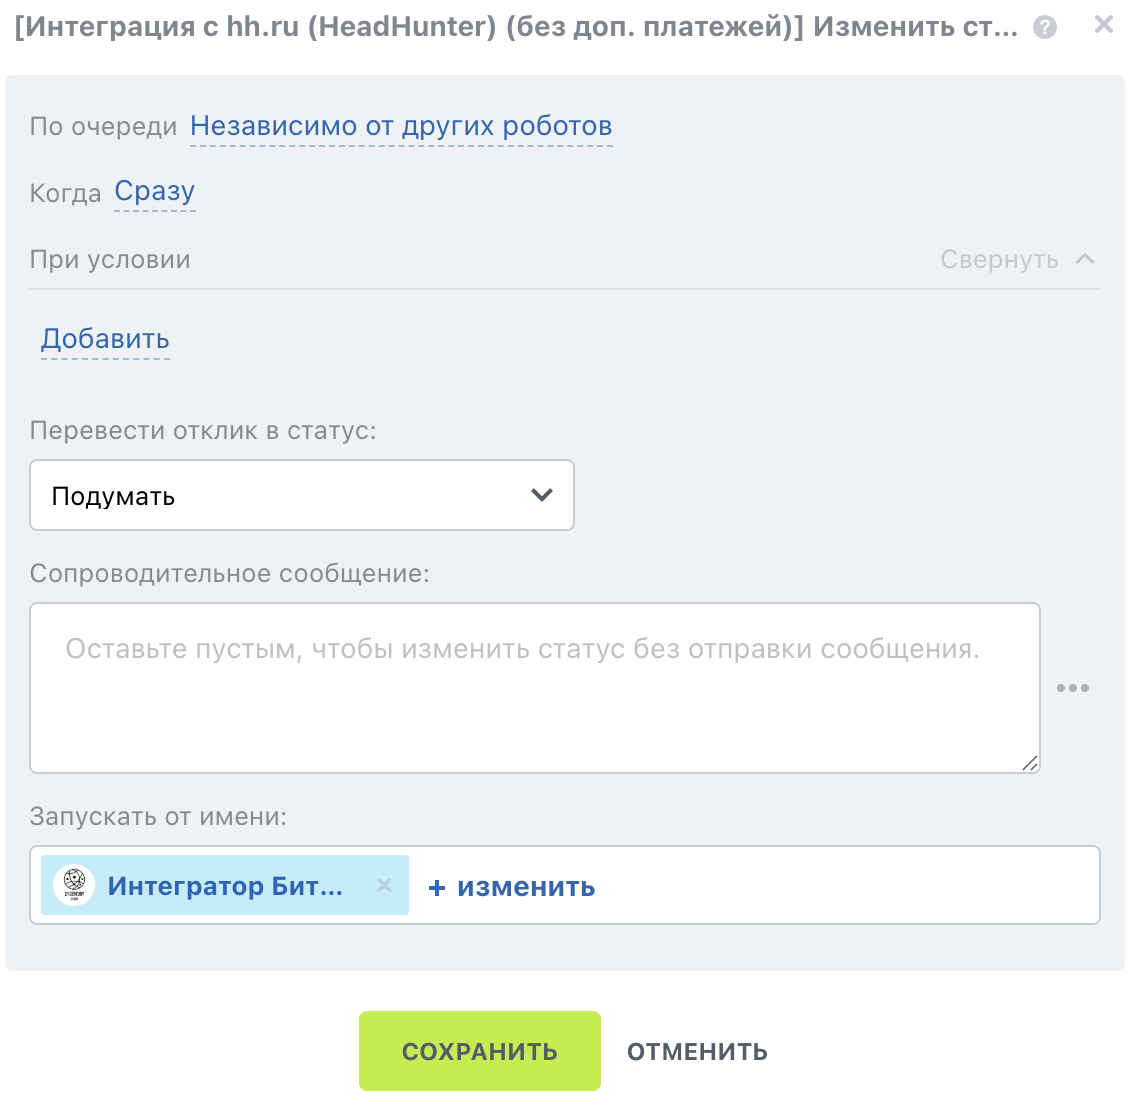The height and width of the screenshot is (1110, 1138).
Task: Click the dropdown arrow in status select
Action: [541, 495]
